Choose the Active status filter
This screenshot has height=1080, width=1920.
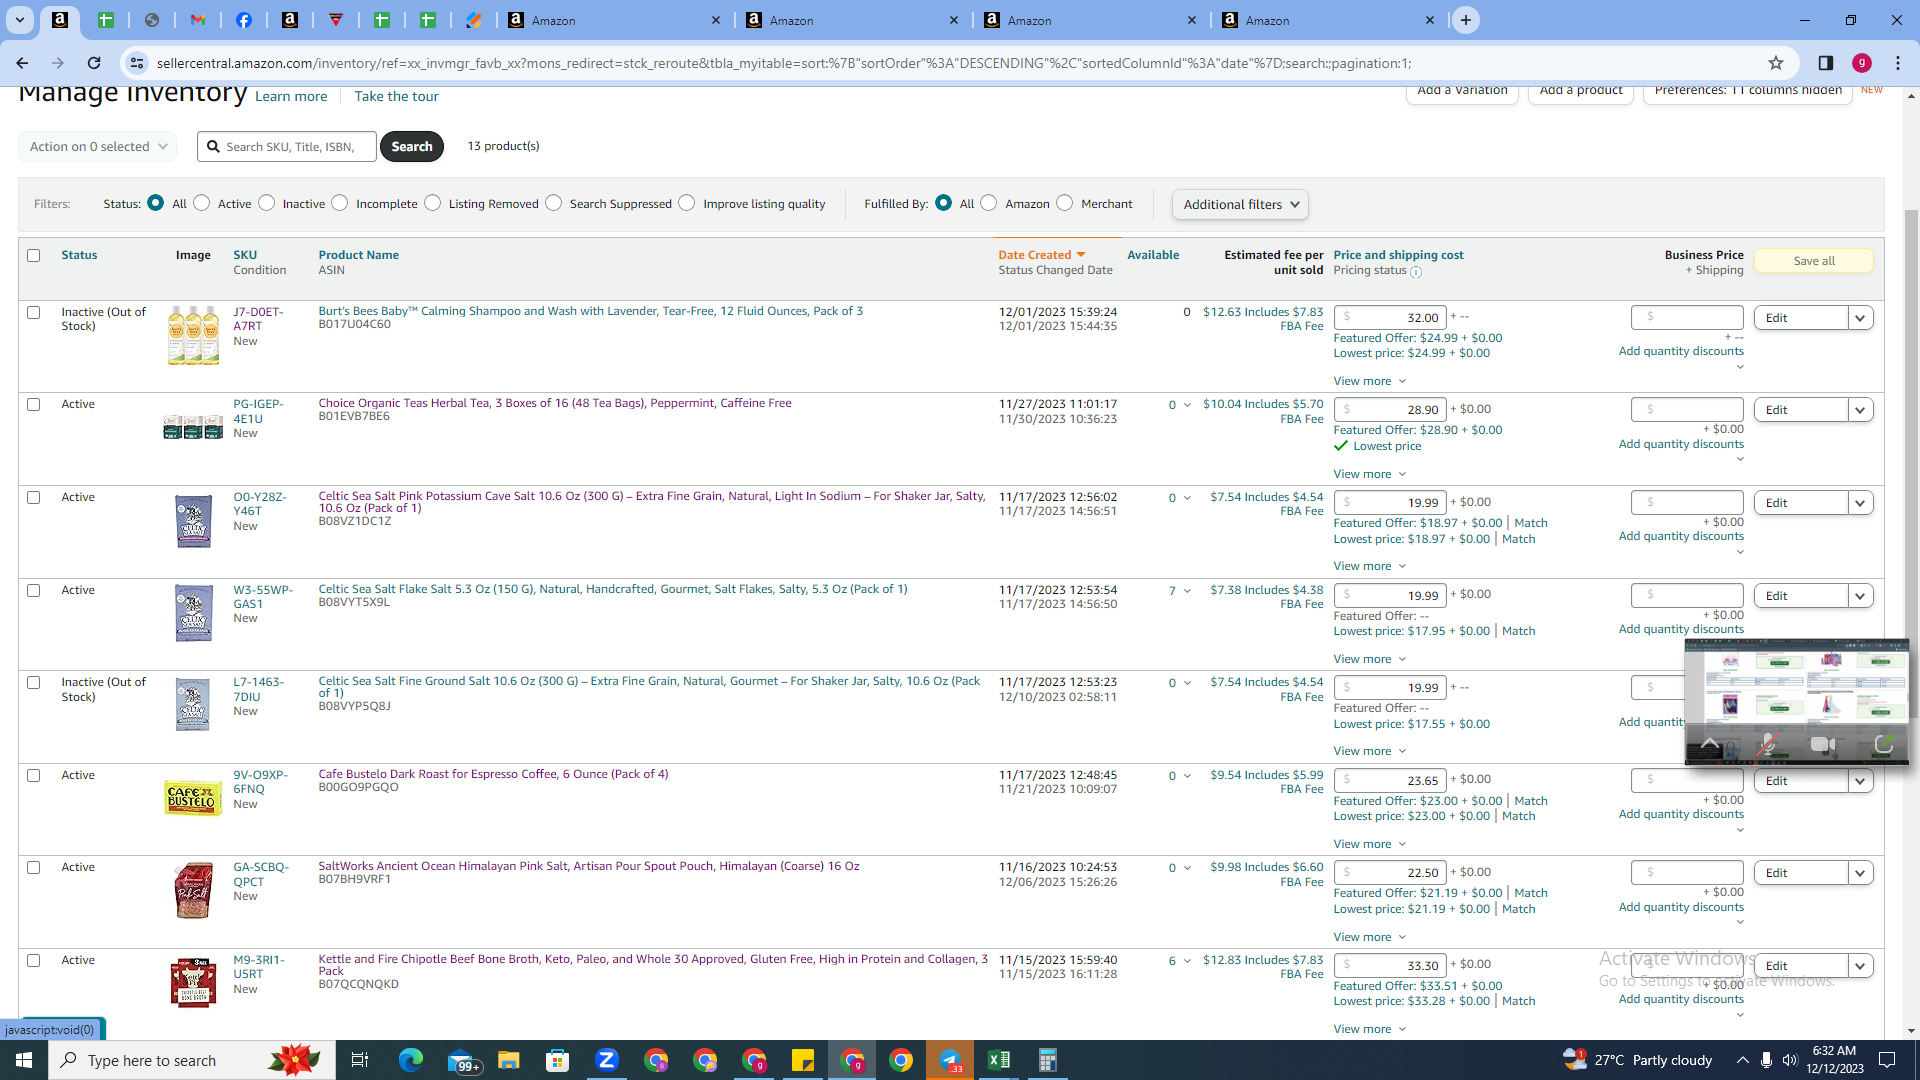(202, 203)
